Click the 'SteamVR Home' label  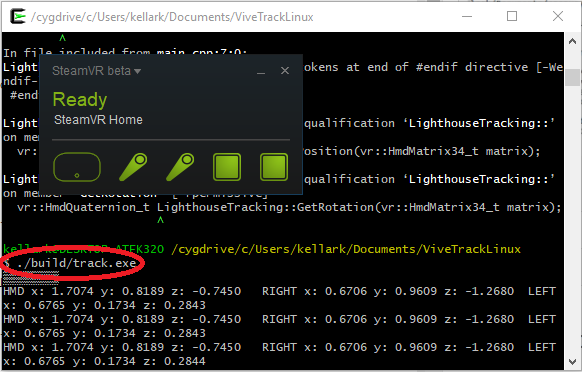pyautogui.click(x=98, y=120)
